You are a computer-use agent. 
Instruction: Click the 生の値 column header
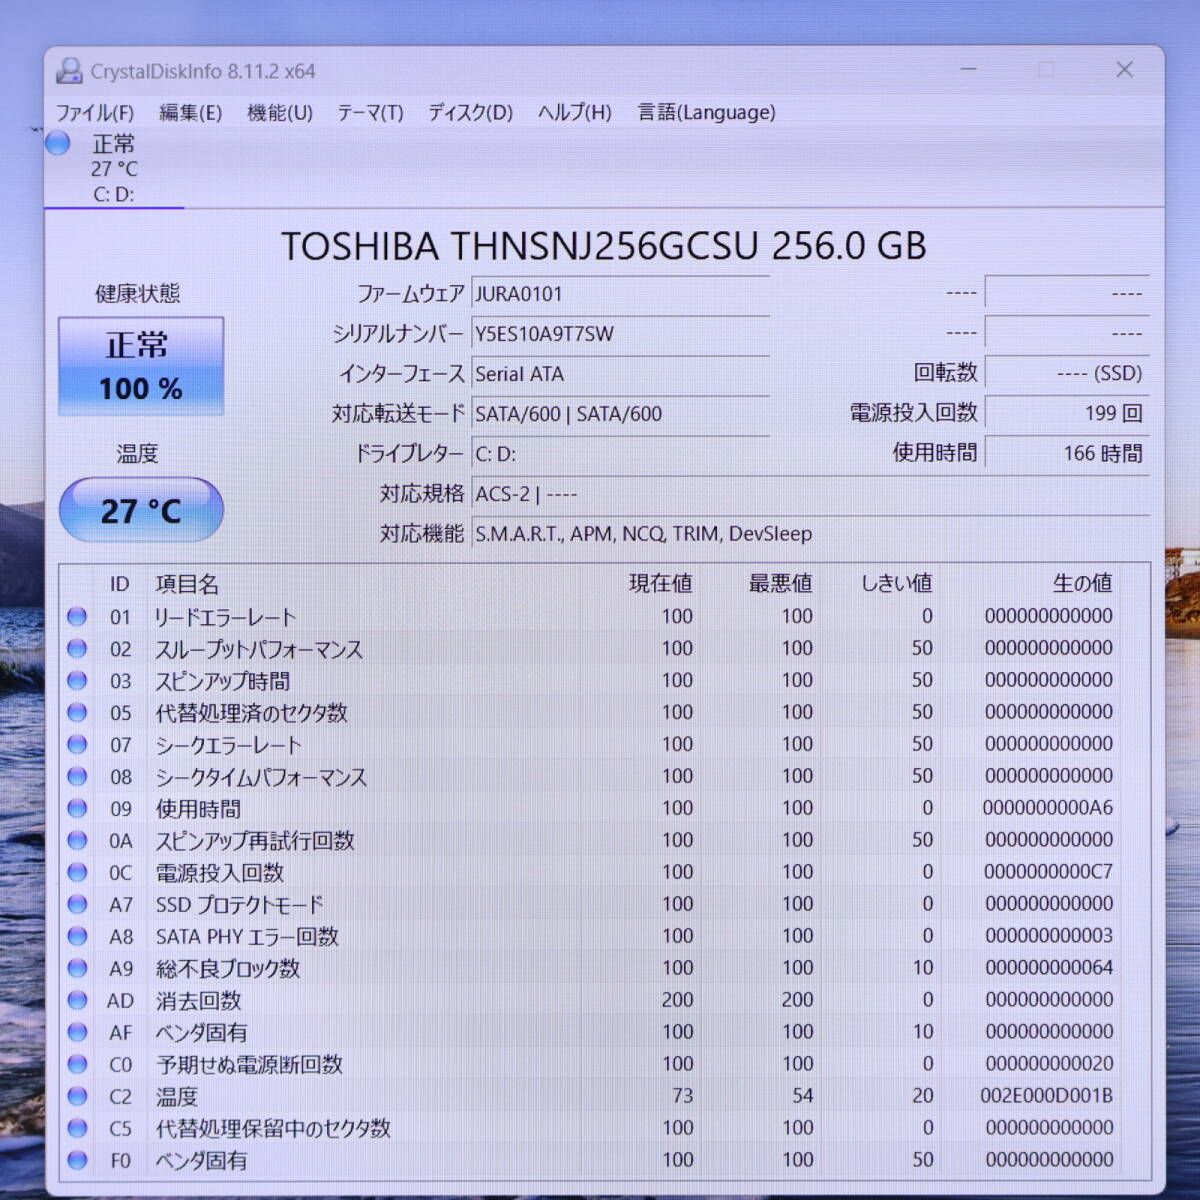point(1082,584)
